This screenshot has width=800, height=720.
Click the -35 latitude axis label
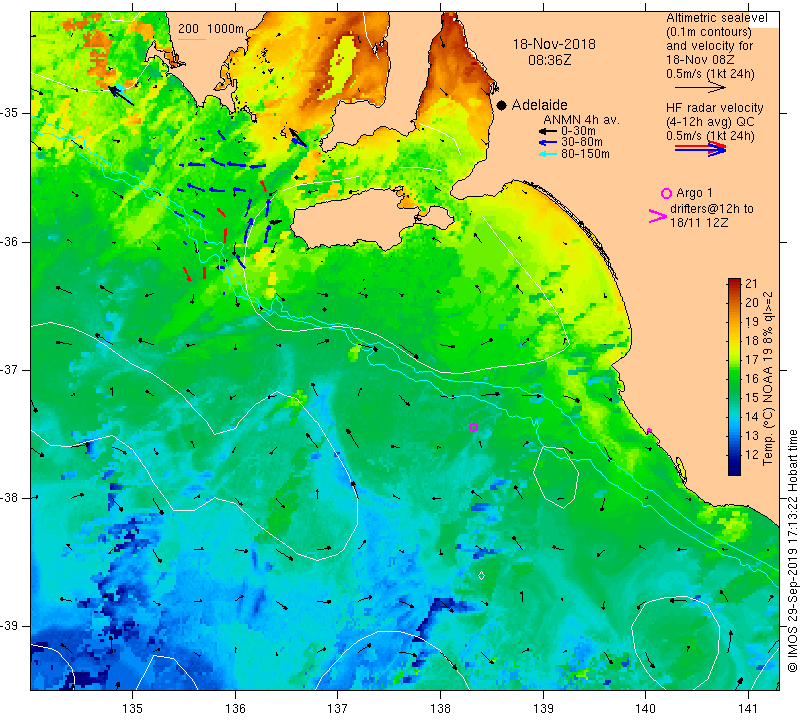(10, 113)
